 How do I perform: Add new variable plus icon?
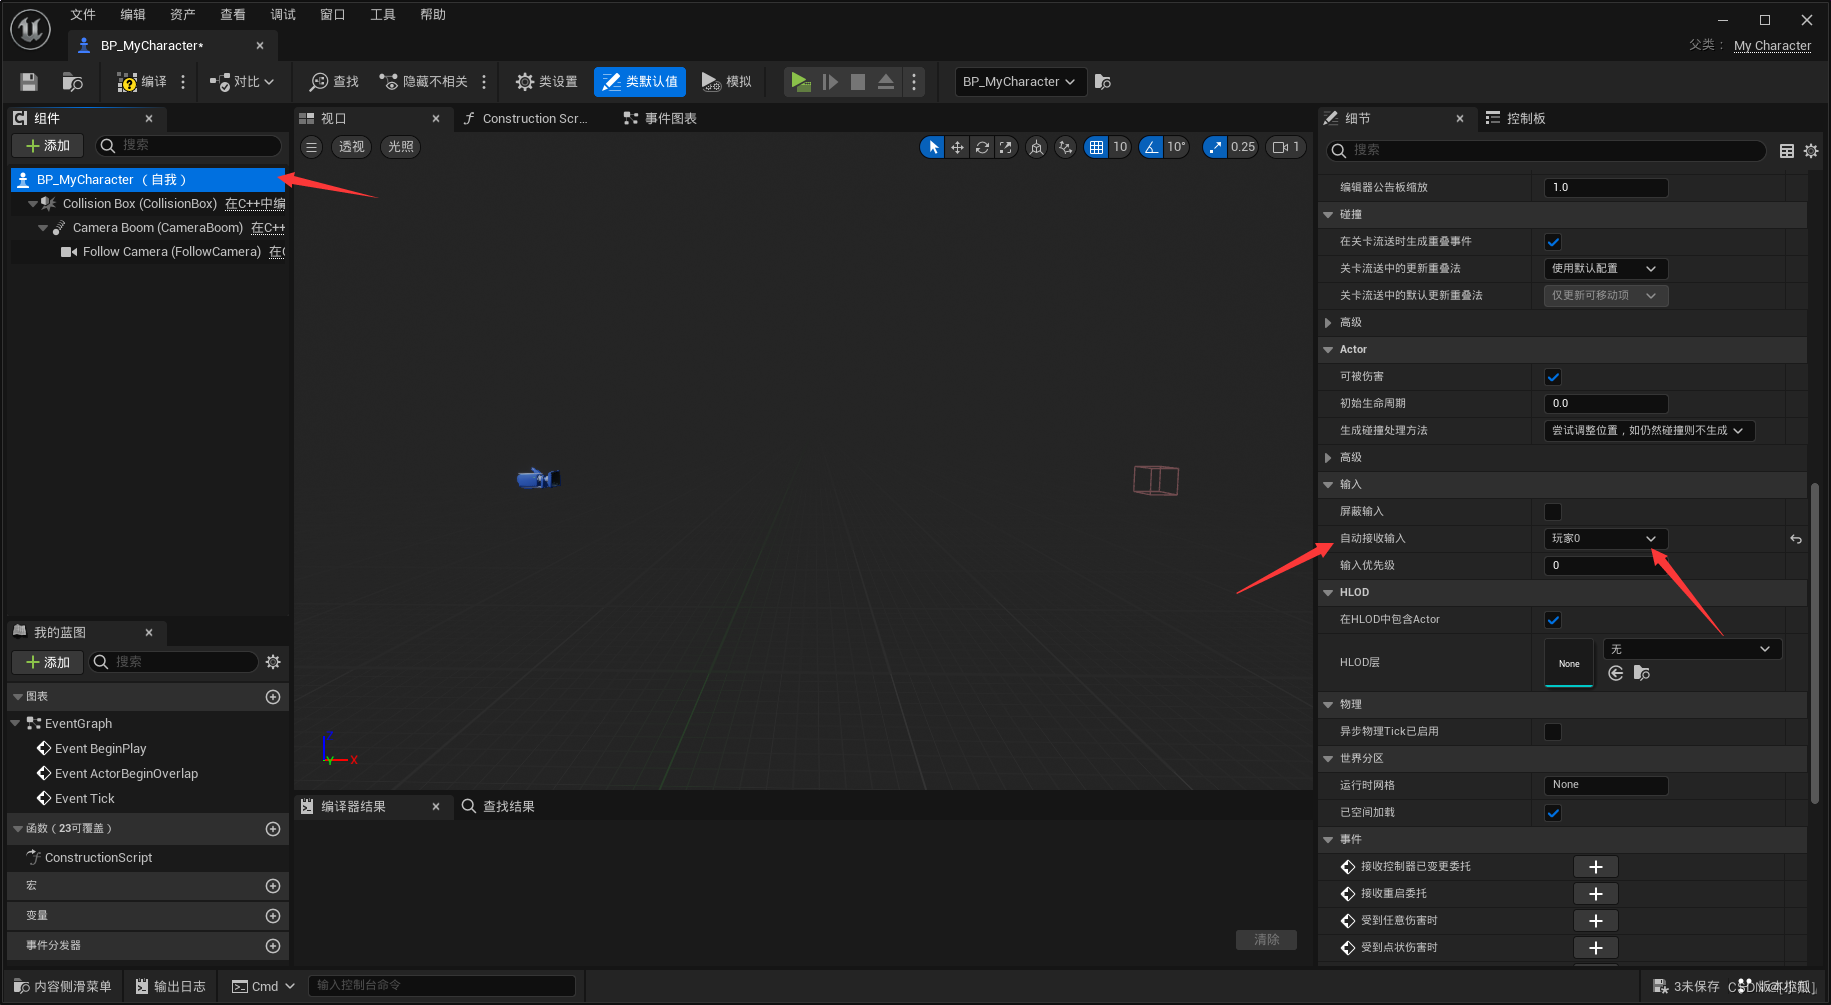pyautogui.click(x=273, y=916)
